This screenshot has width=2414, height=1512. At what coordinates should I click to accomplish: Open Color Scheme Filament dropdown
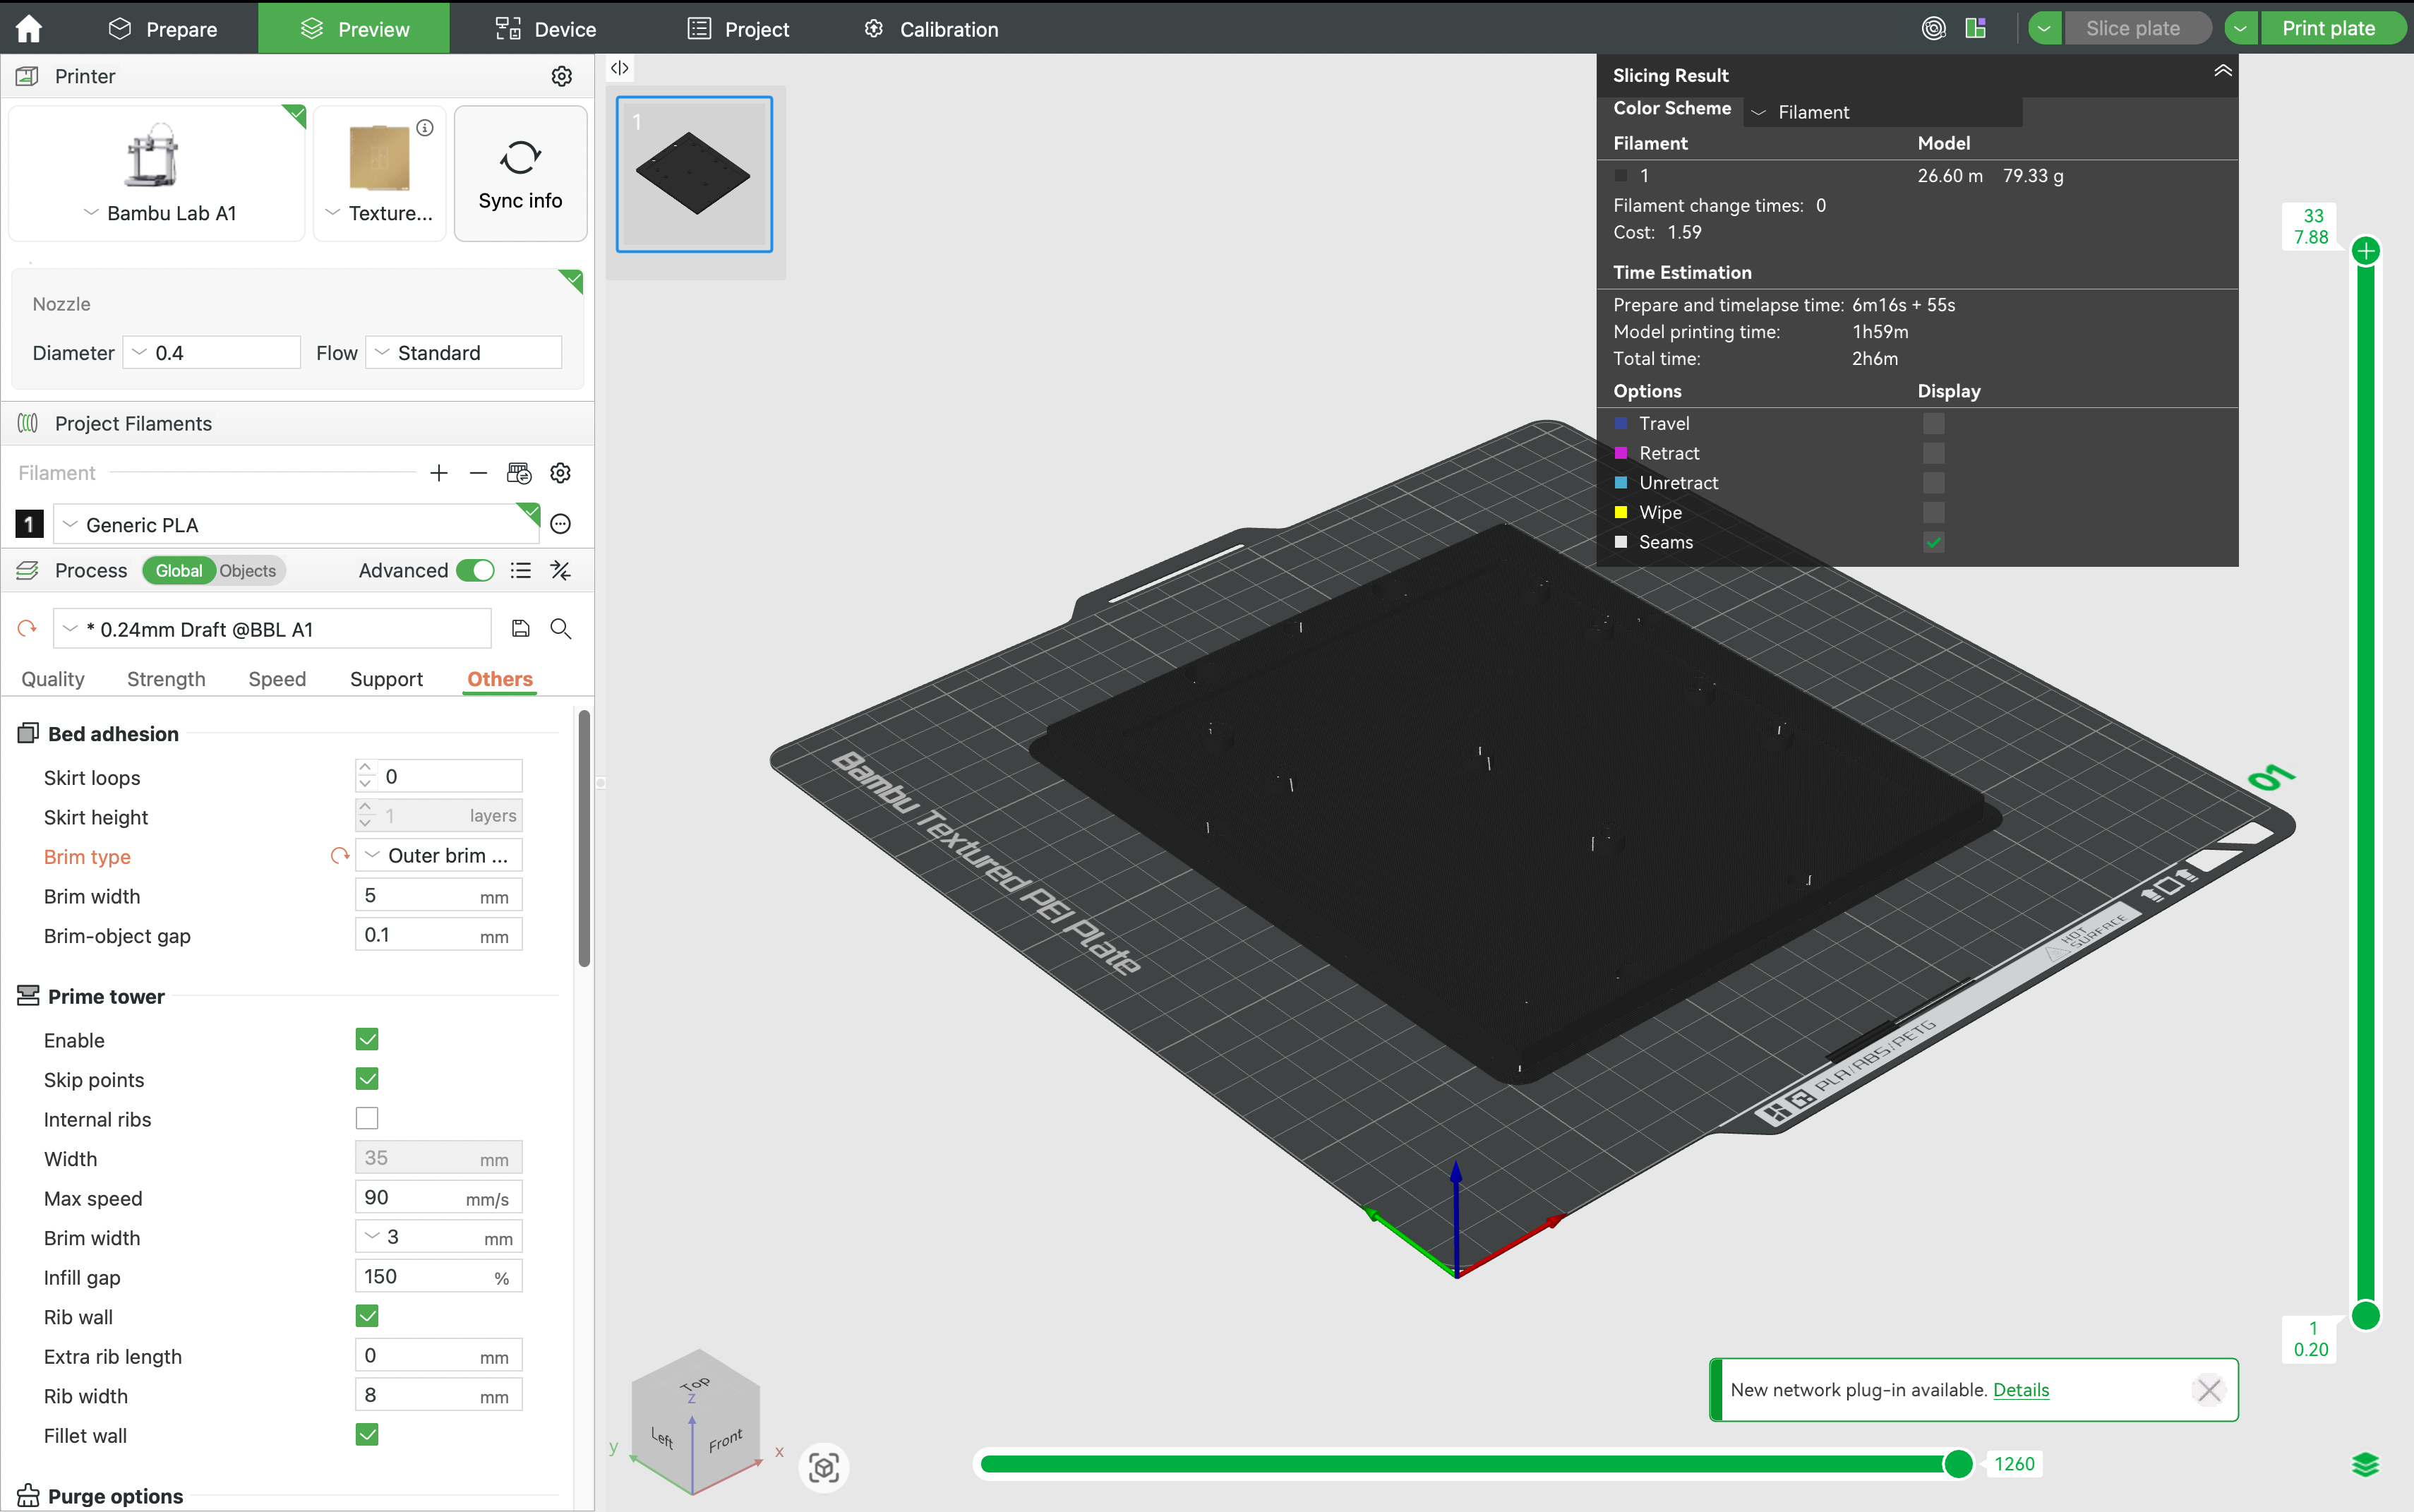click(x=1883, y=112)
